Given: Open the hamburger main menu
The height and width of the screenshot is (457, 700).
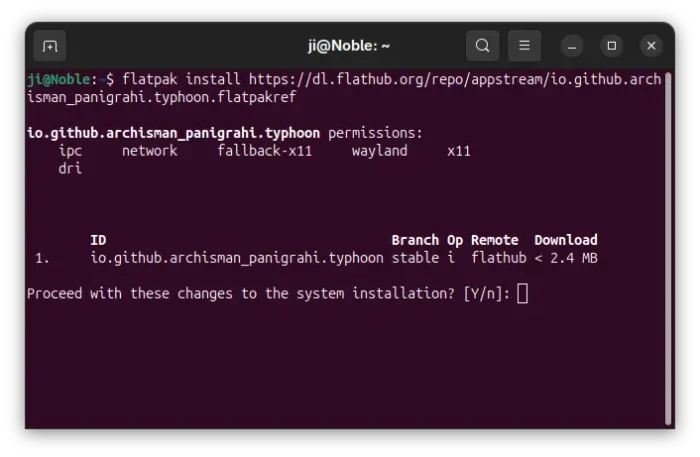Looking at the screenshot, I should pyautogui.click(x=524, y=46).
